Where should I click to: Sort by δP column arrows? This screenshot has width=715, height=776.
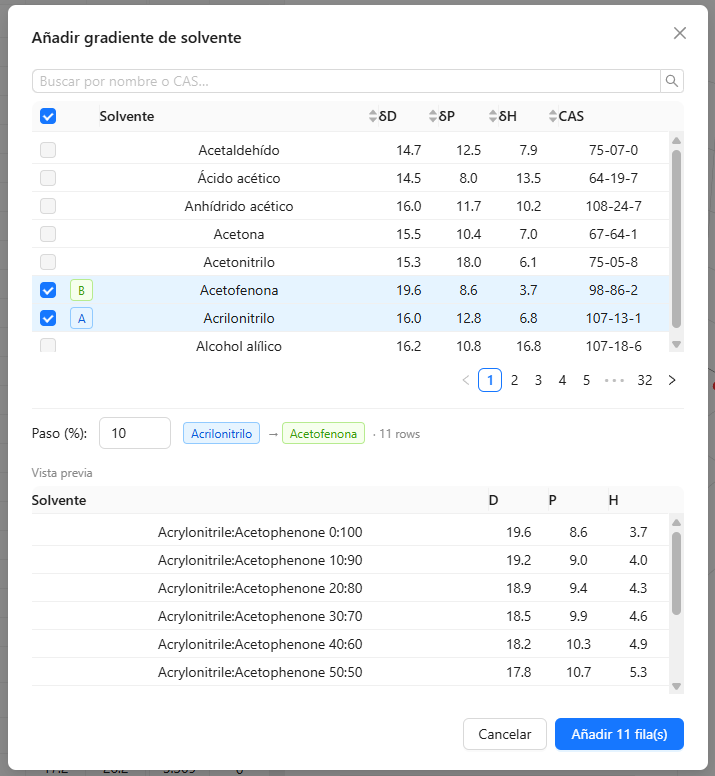click(x=432, y=116)
